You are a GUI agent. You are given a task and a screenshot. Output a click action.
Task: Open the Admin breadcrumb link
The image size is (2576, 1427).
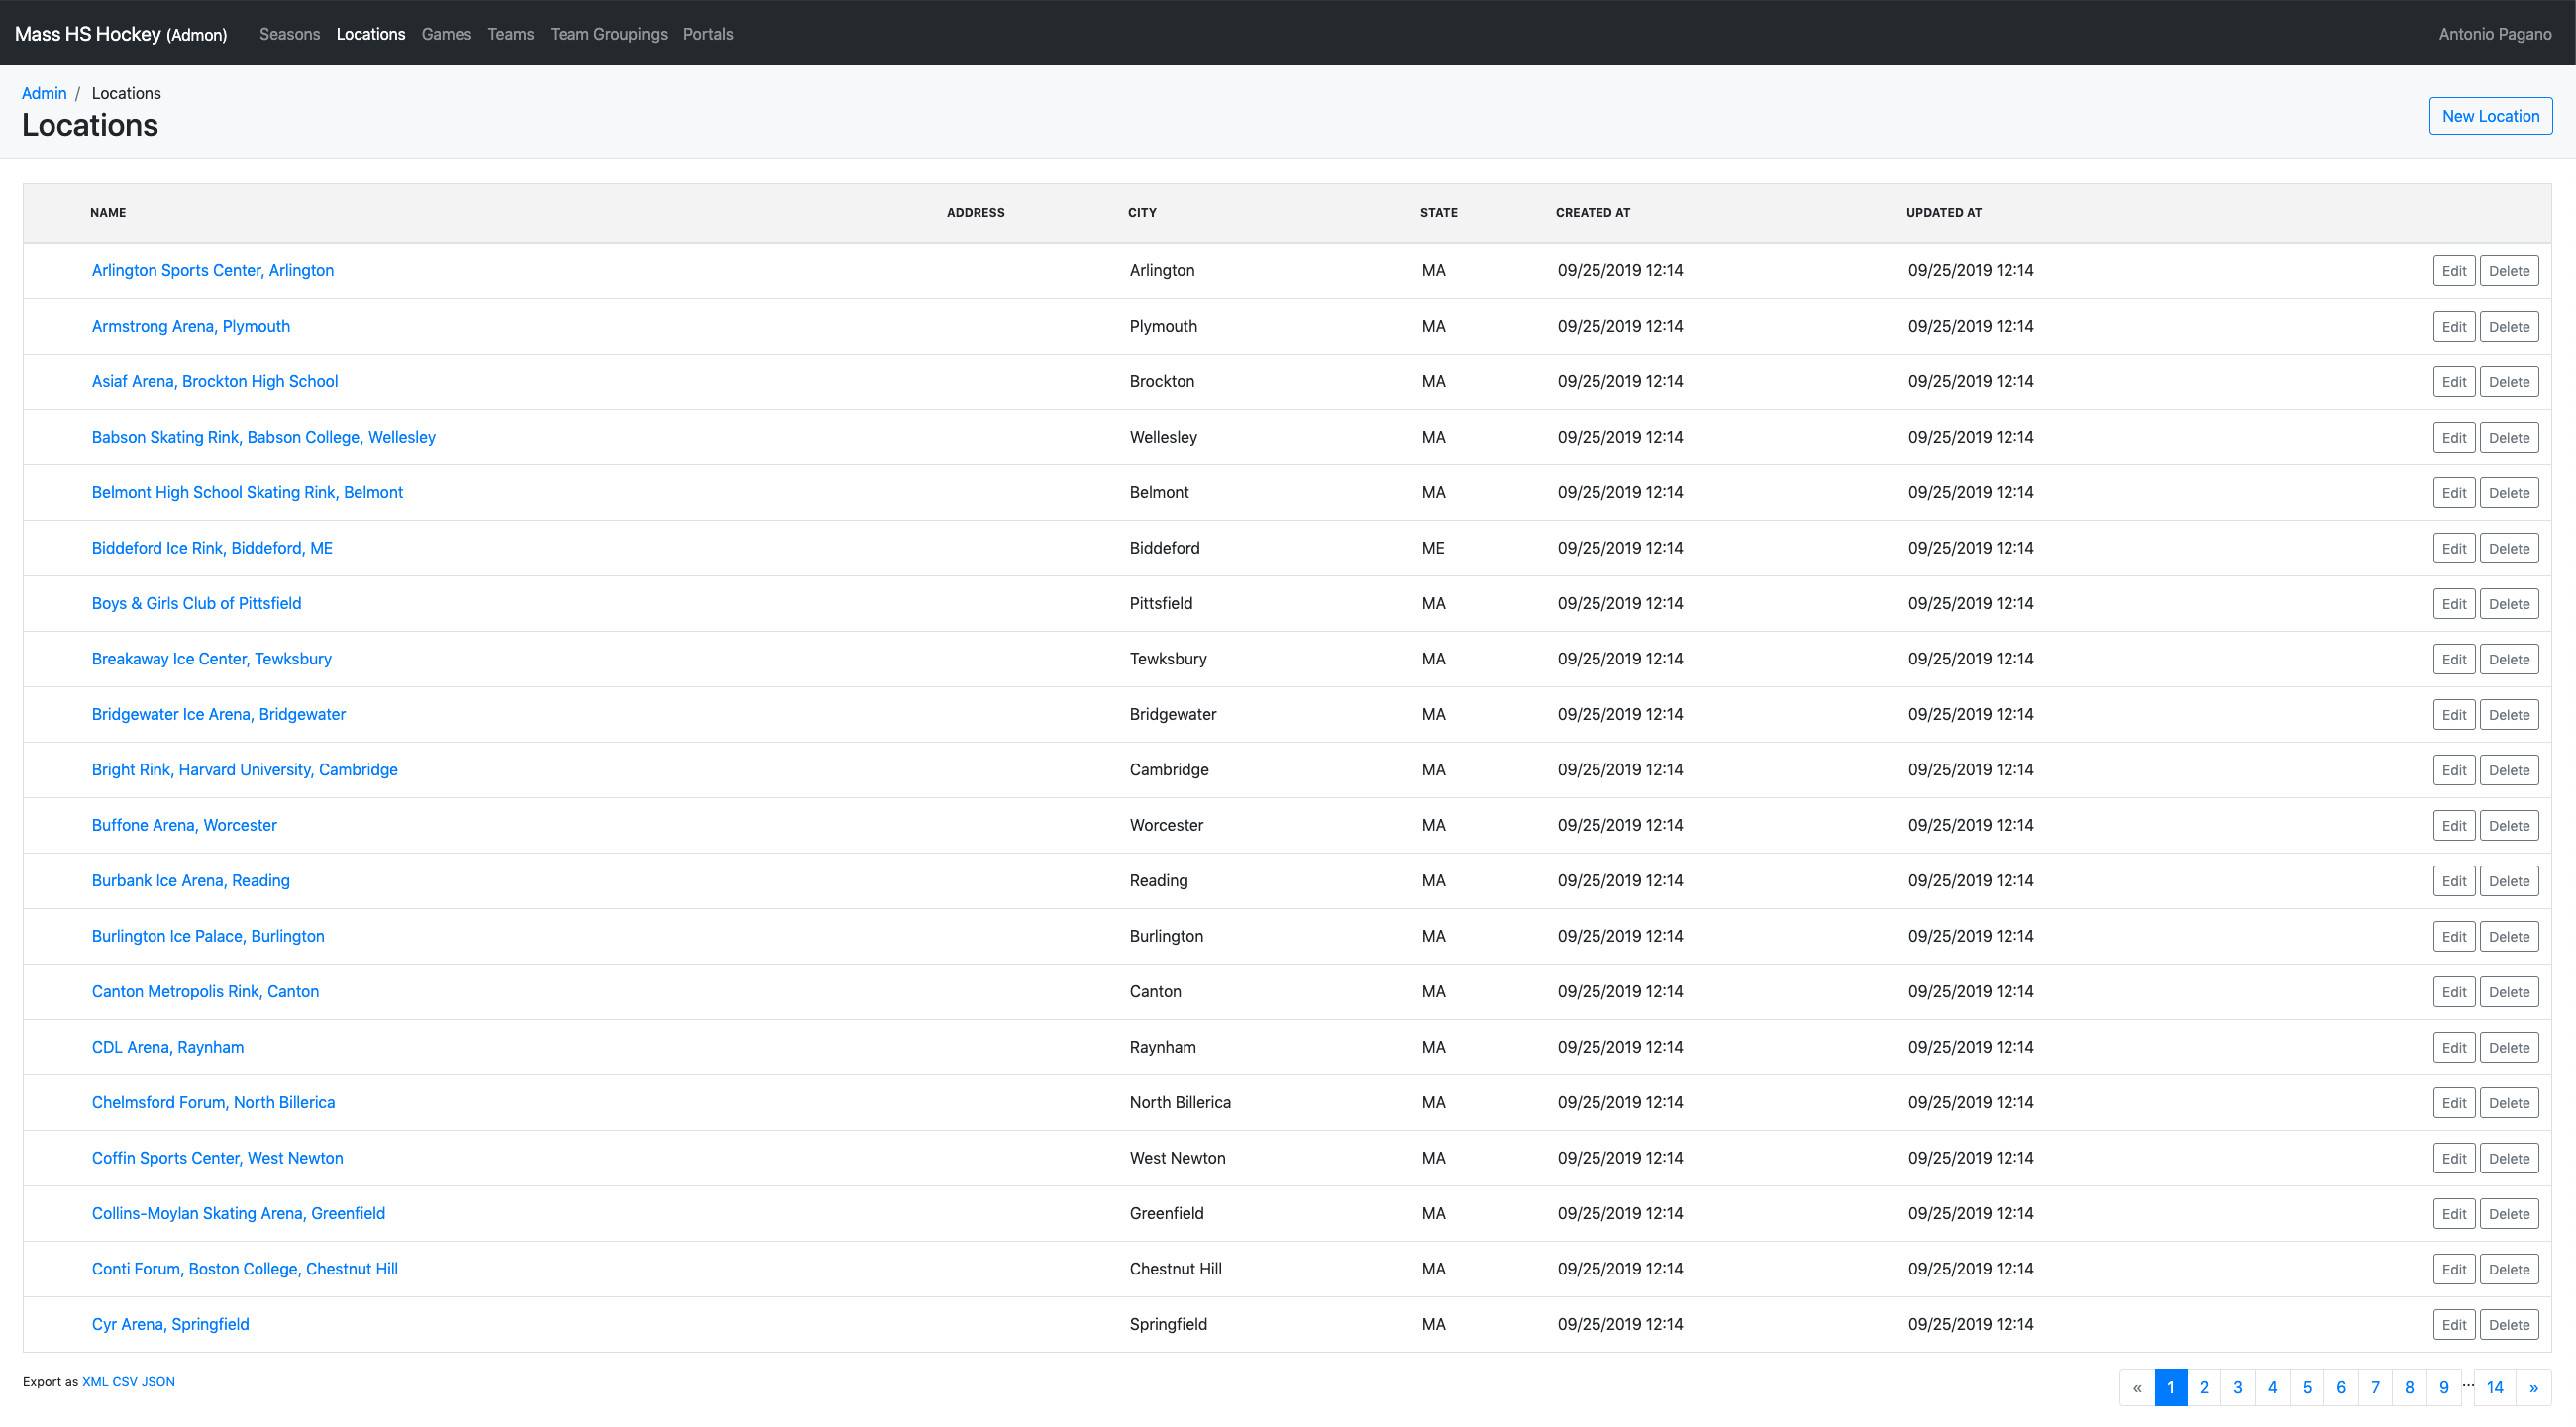point(44,92)
